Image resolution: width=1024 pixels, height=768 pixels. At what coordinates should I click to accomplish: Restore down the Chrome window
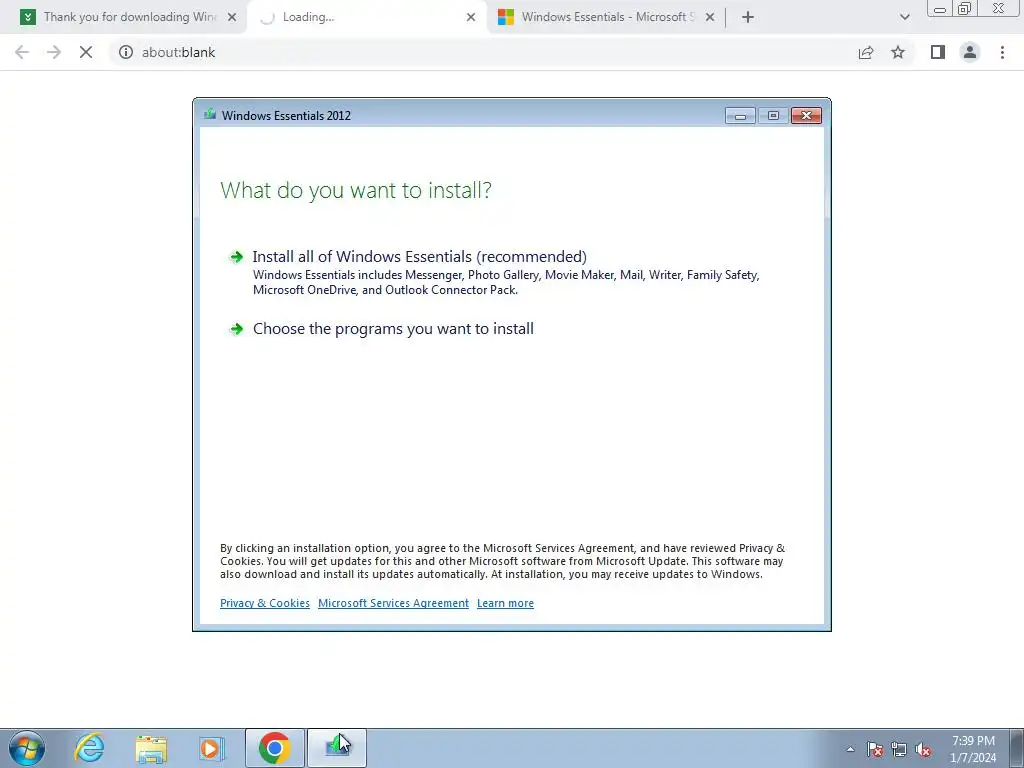pos(965,8)
